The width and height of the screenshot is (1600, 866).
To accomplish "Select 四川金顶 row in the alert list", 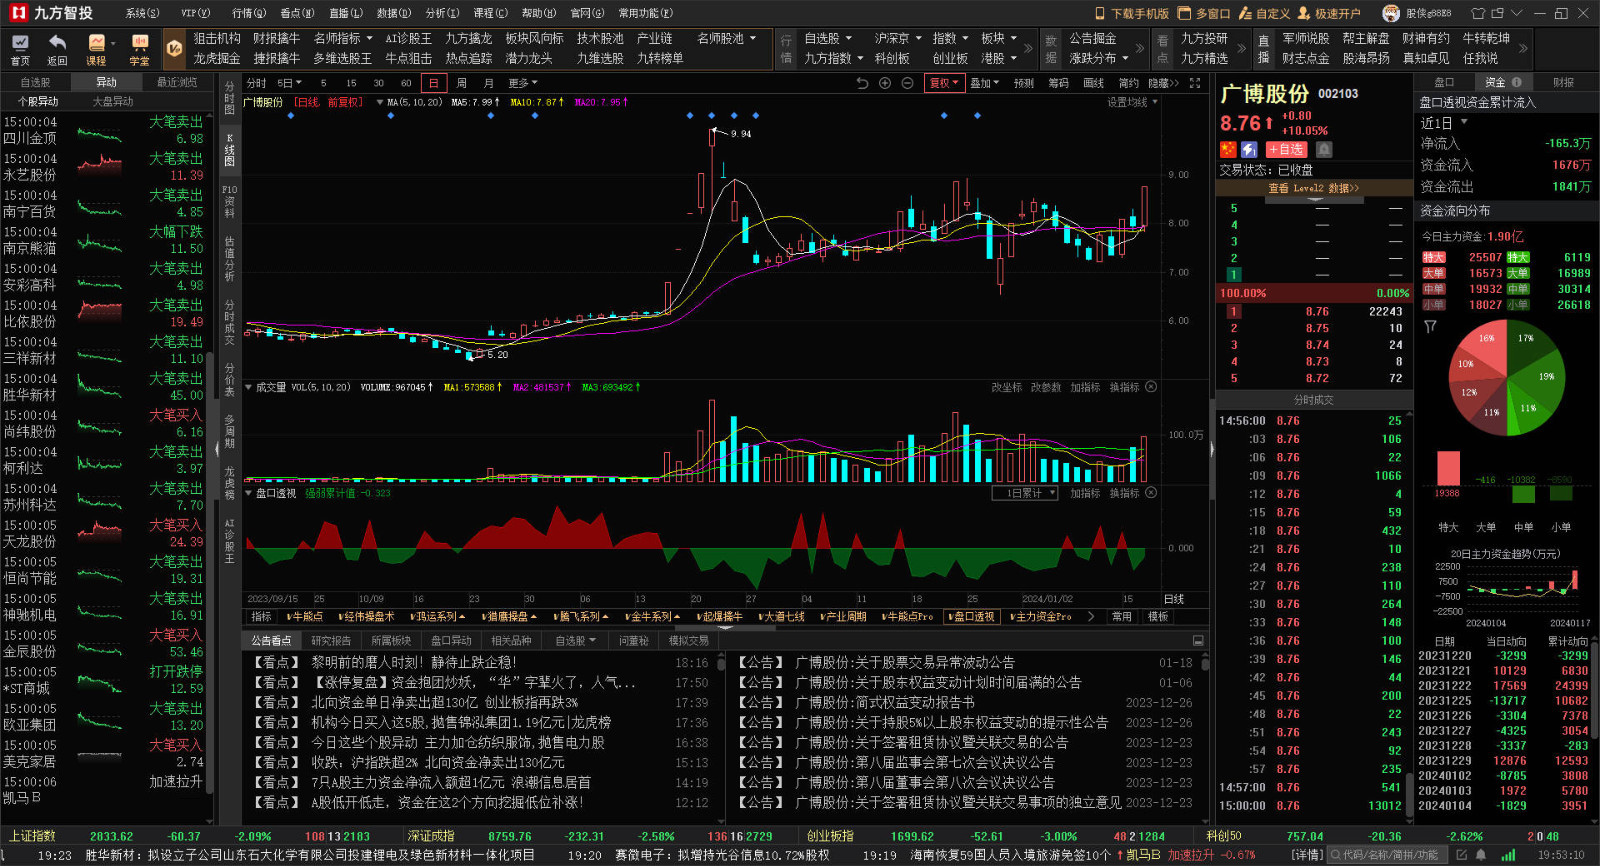I will tap(103, 130).
